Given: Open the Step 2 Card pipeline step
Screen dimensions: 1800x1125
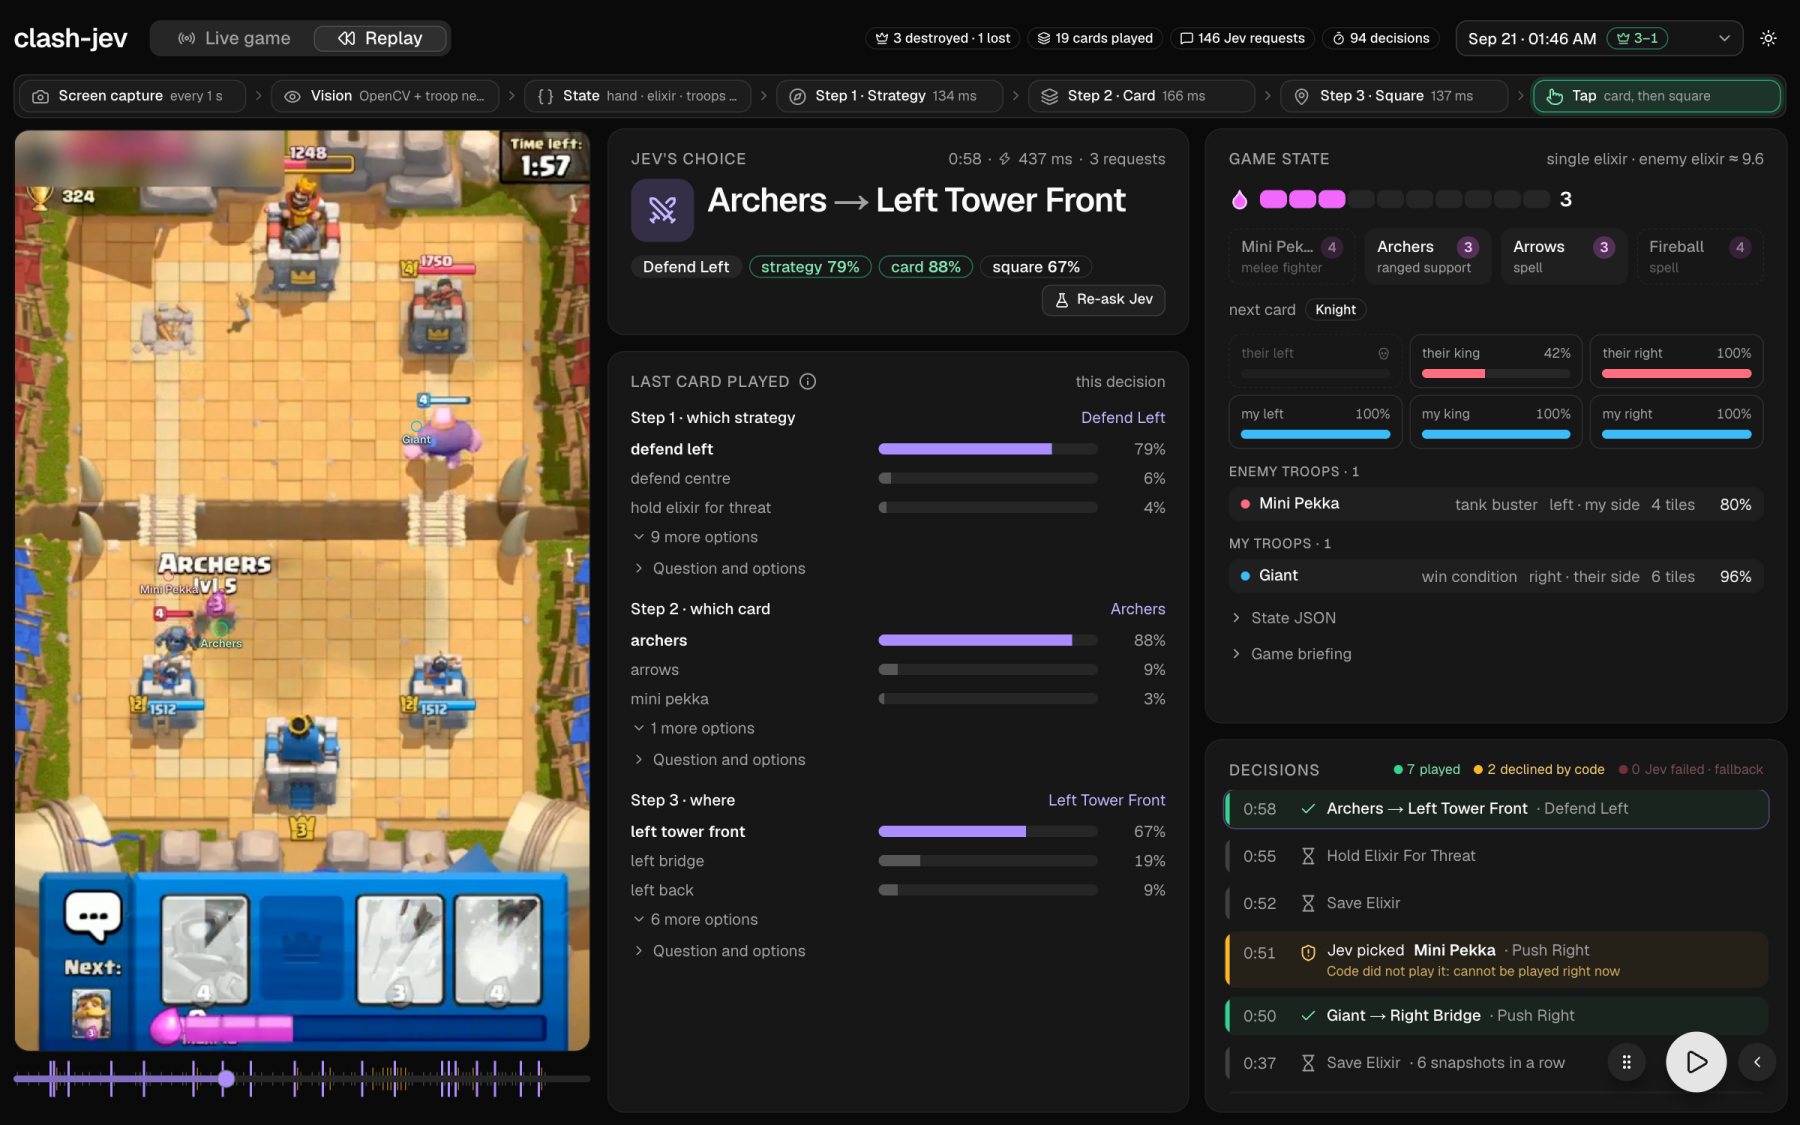Looking at the screenshot, I should coord(1141,96).
